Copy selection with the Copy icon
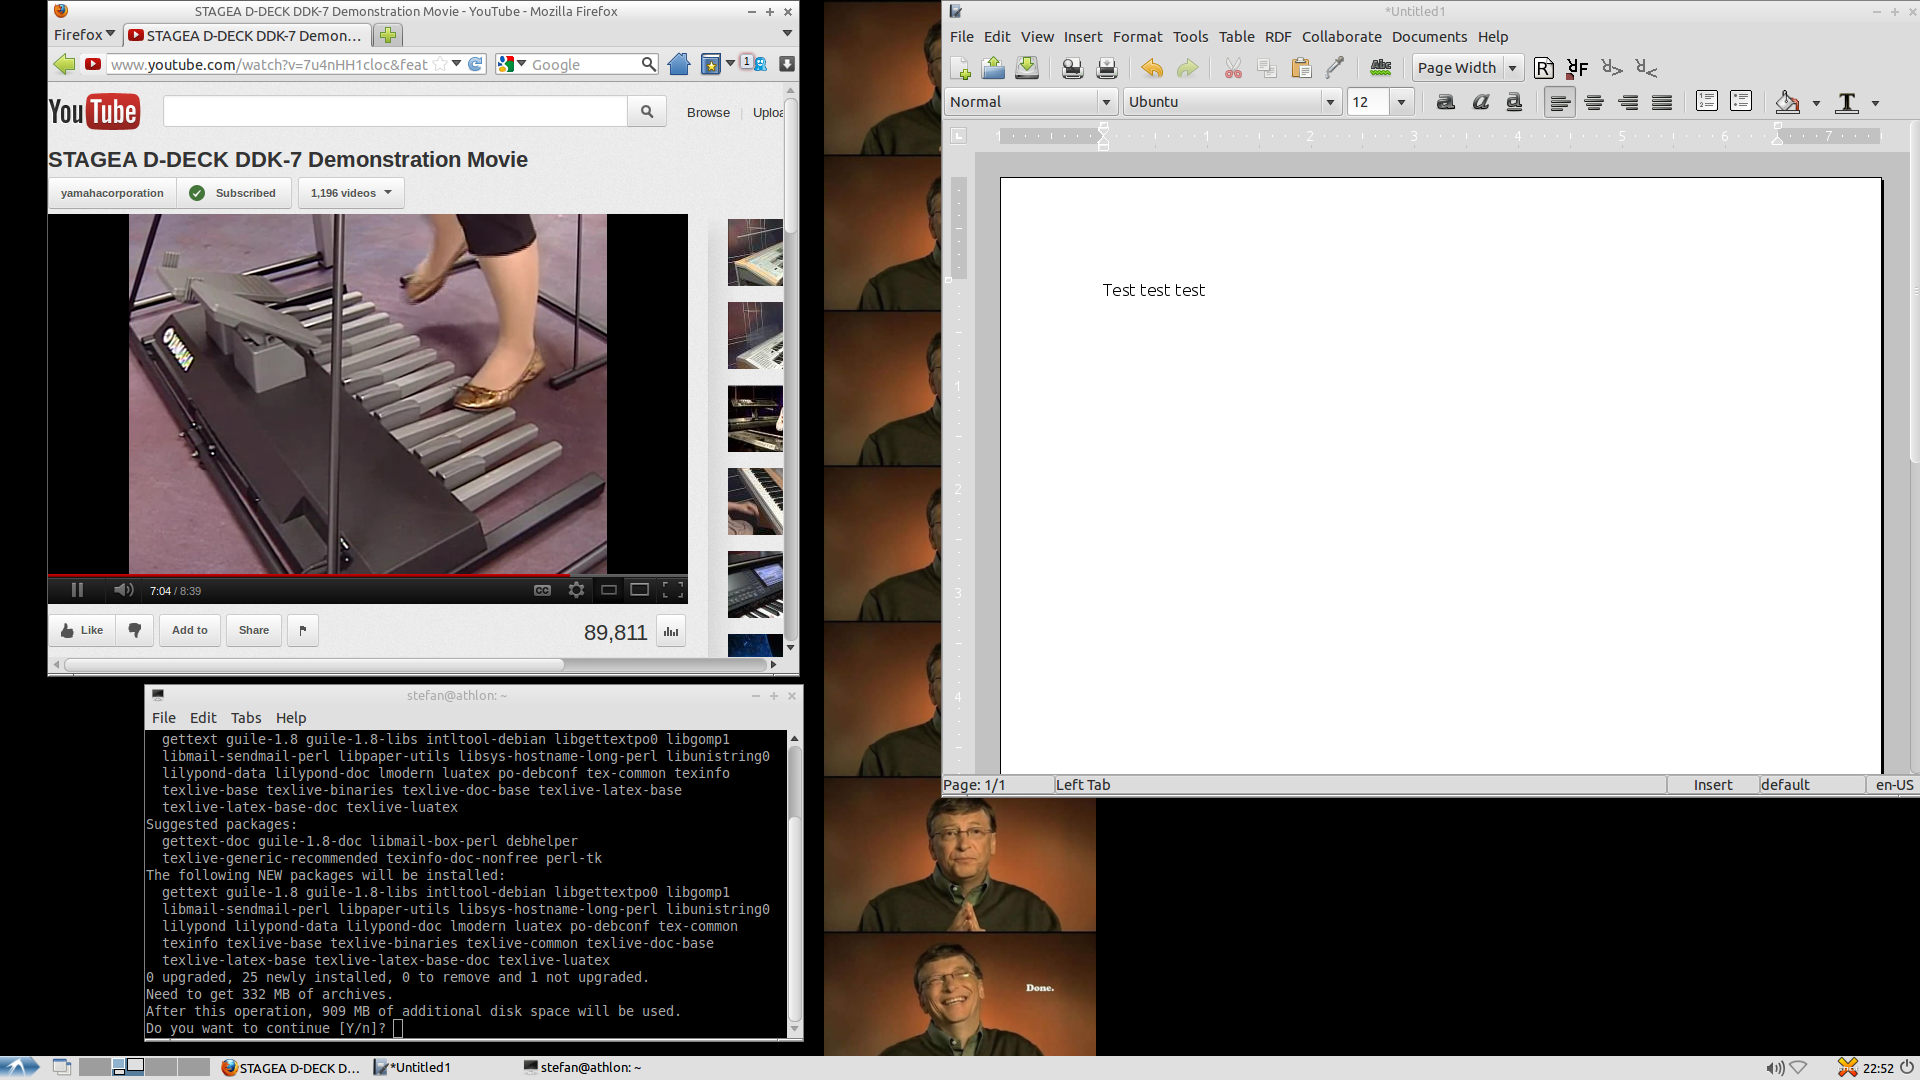Viewport: 1920px width, 1080px height. (1266, 68)
